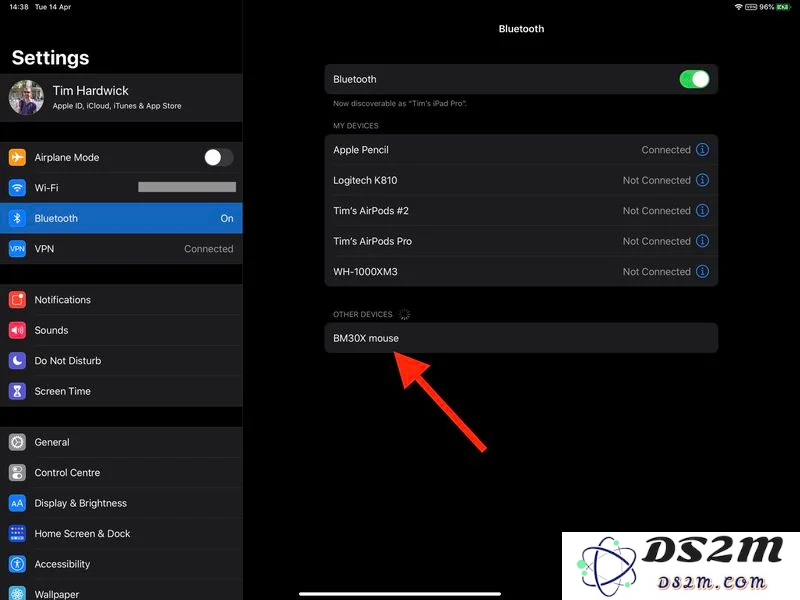Tap the Airplane Mode orange icon
The image size is (800, 600).
[x=17, y=157]
